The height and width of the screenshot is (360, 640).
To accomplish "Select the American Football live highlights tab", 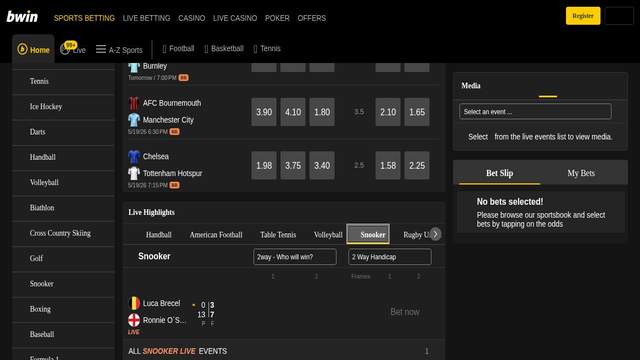I will point(216,235).
